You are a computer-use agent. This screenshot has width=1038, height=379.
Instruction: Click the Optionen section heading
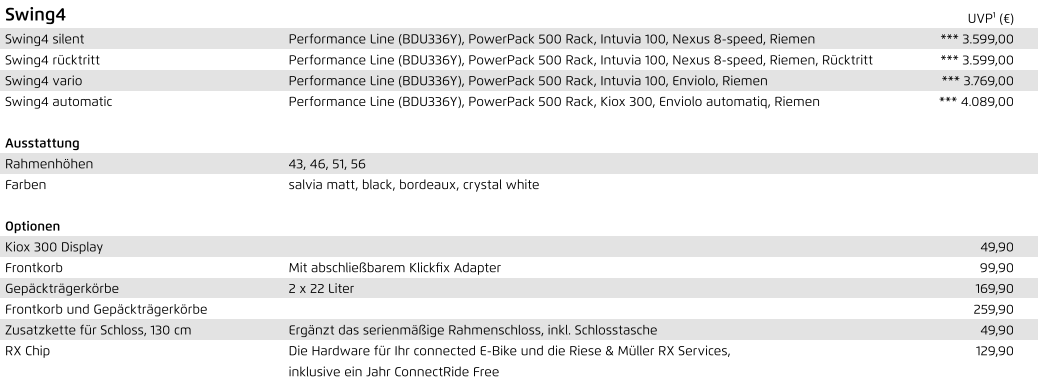point(32,226)
